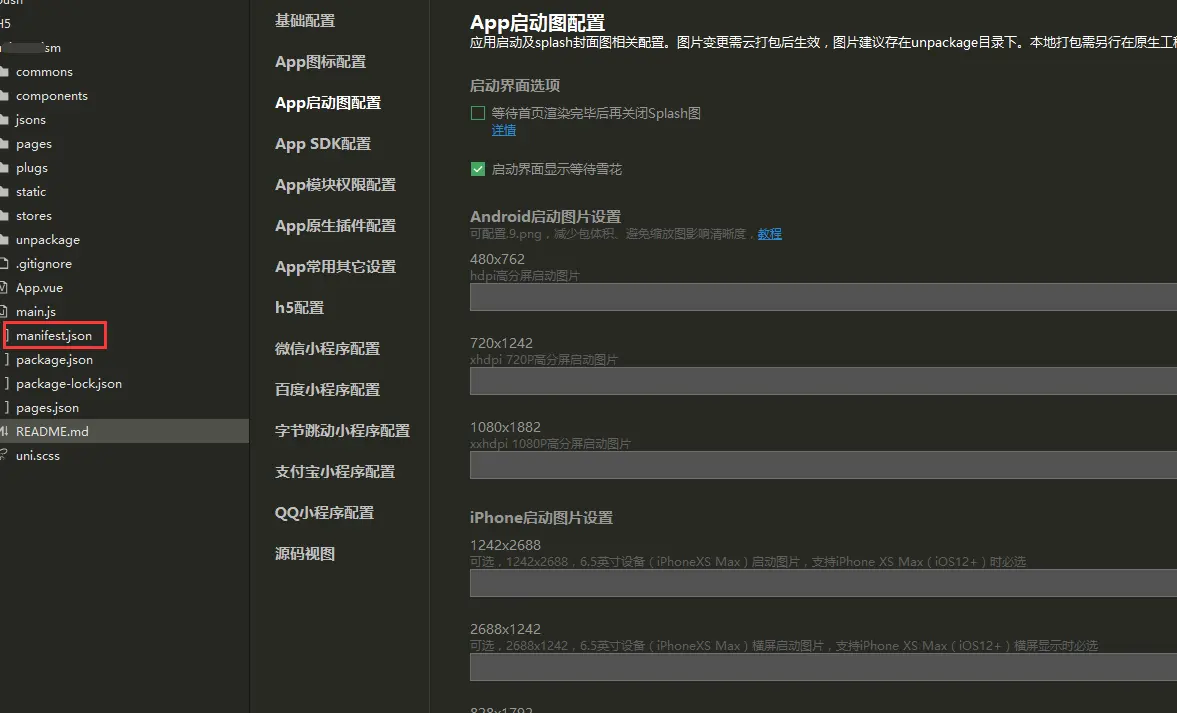
Task: Uncheck 启动界面显示等待雪花 checkbox
Action: pyautogui.click(x=477, y=169)
